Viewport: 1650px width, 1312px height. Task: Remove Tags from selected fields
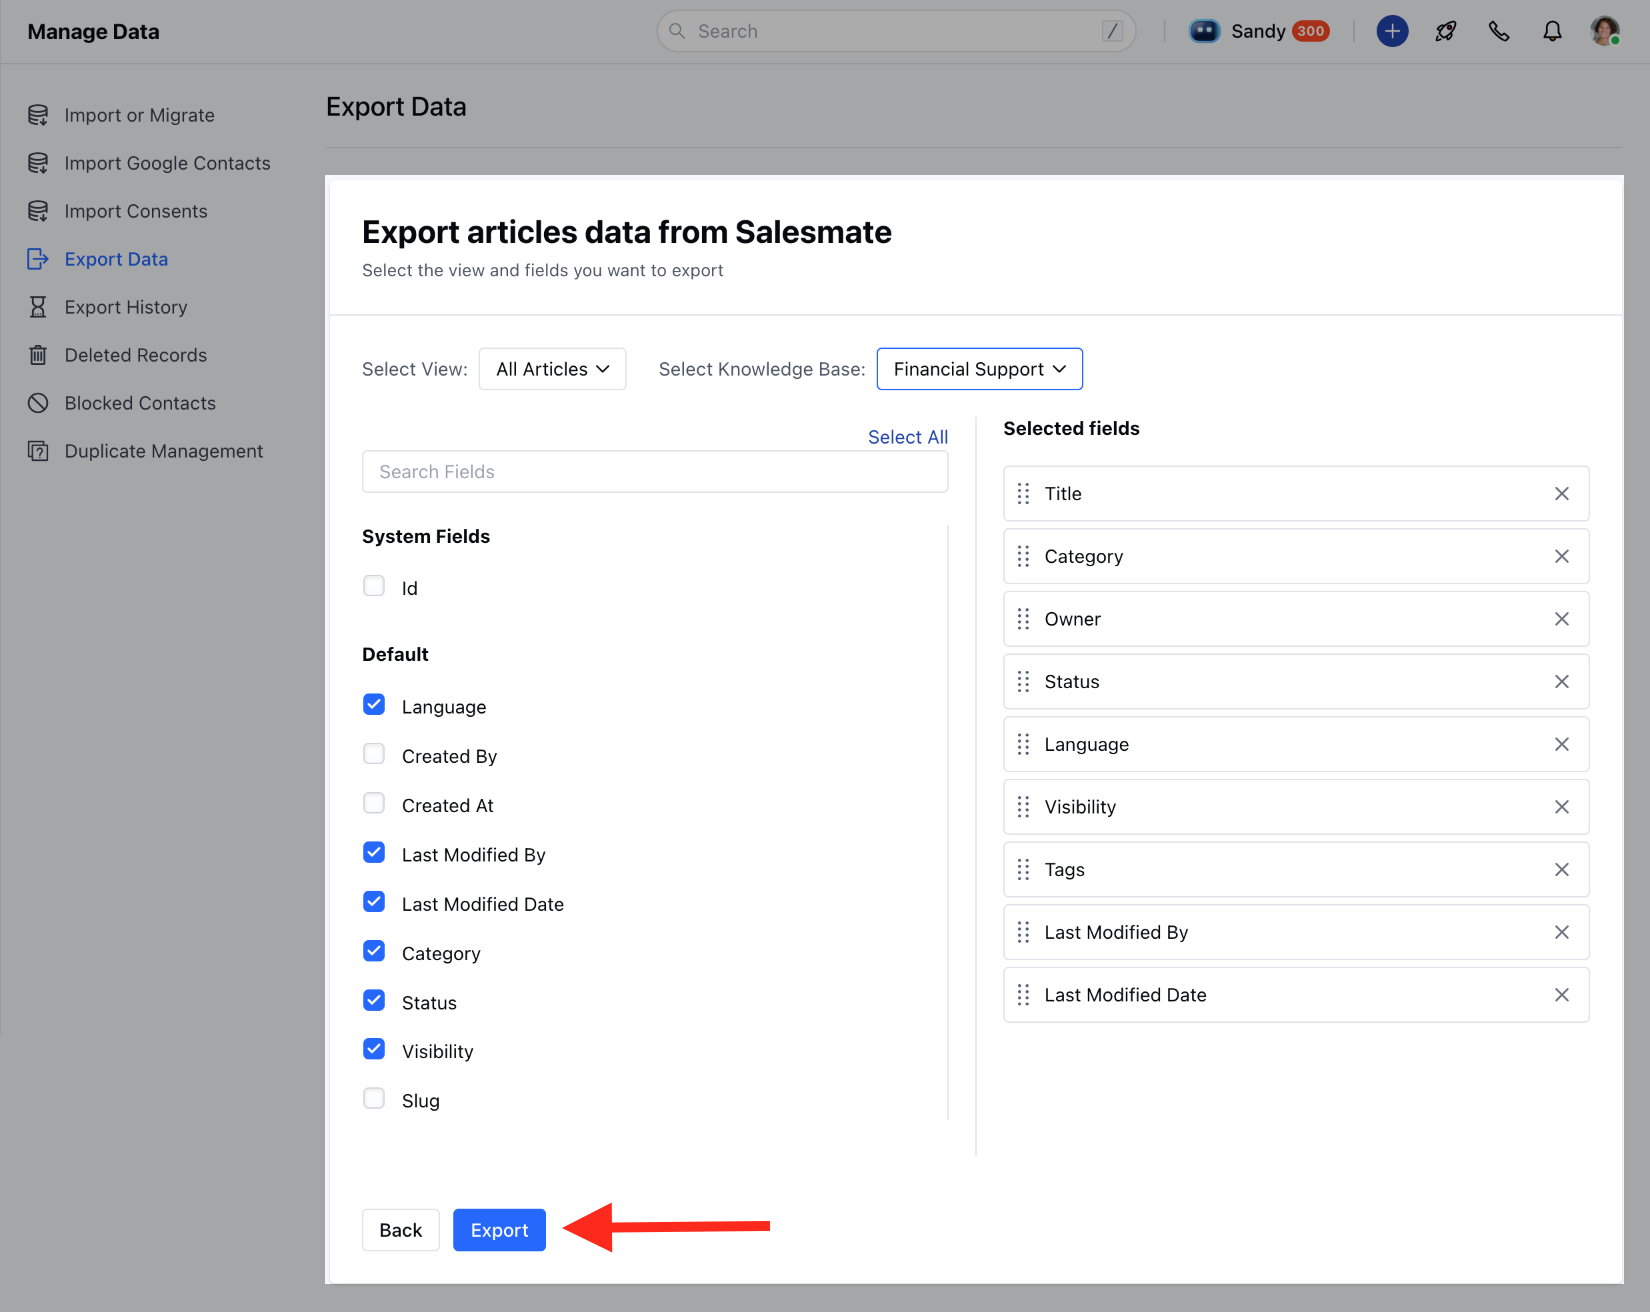[x=1562, y=870]
